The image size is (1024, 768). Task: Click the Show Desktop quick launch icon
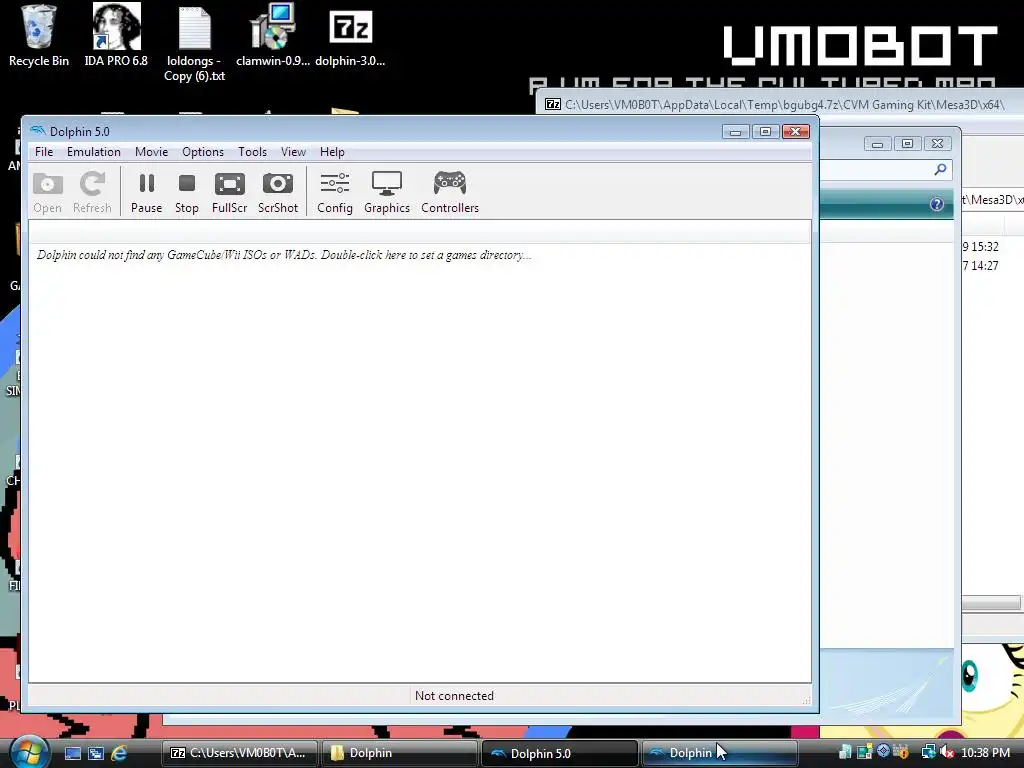(72, 753)
